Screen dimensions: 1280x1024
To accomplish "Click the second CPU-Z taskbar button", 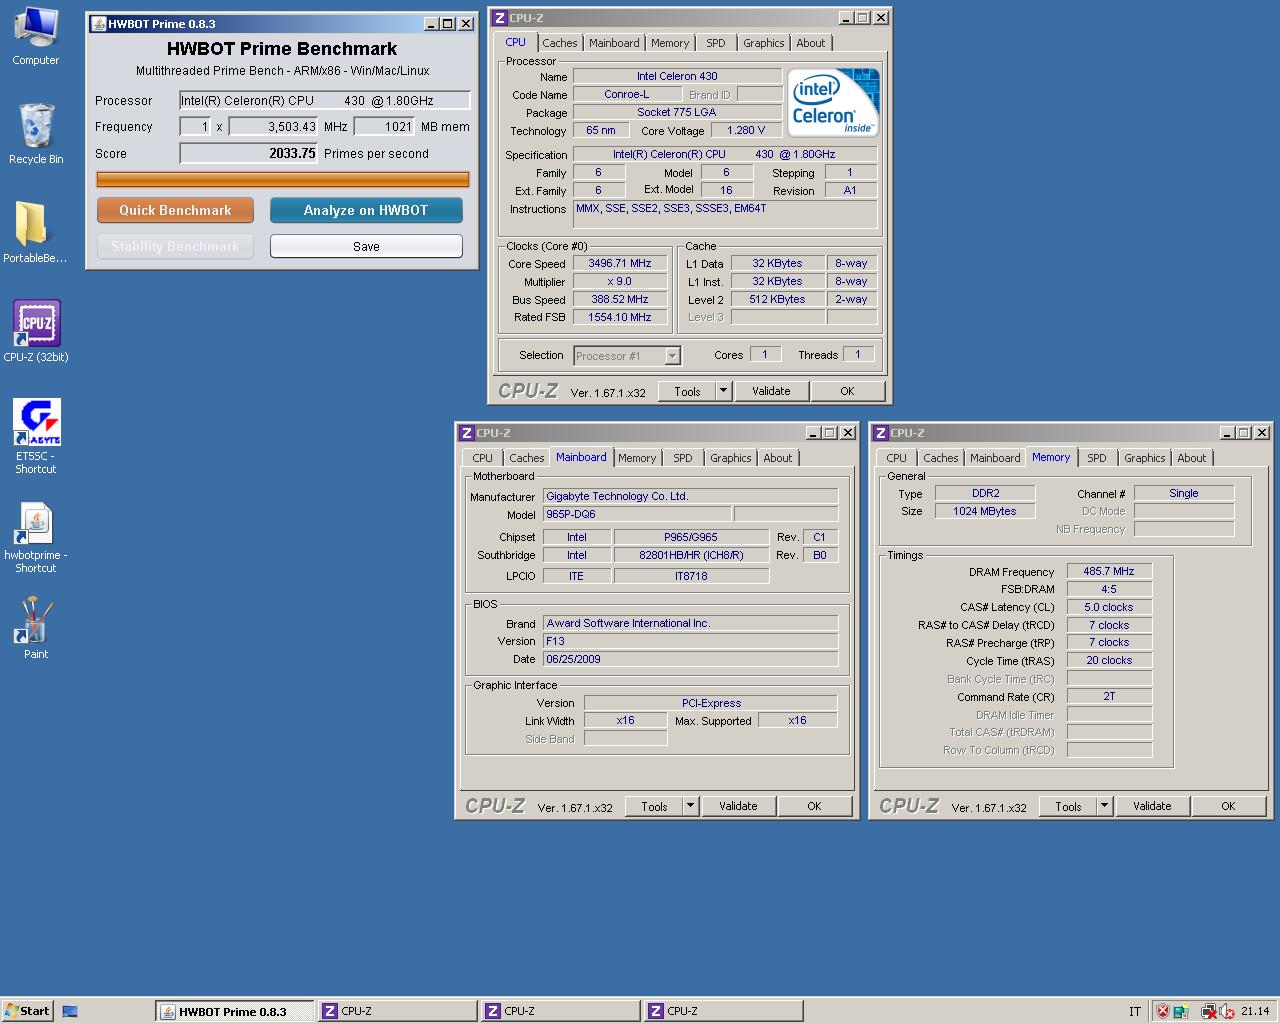I will (x=561, y=1011).
